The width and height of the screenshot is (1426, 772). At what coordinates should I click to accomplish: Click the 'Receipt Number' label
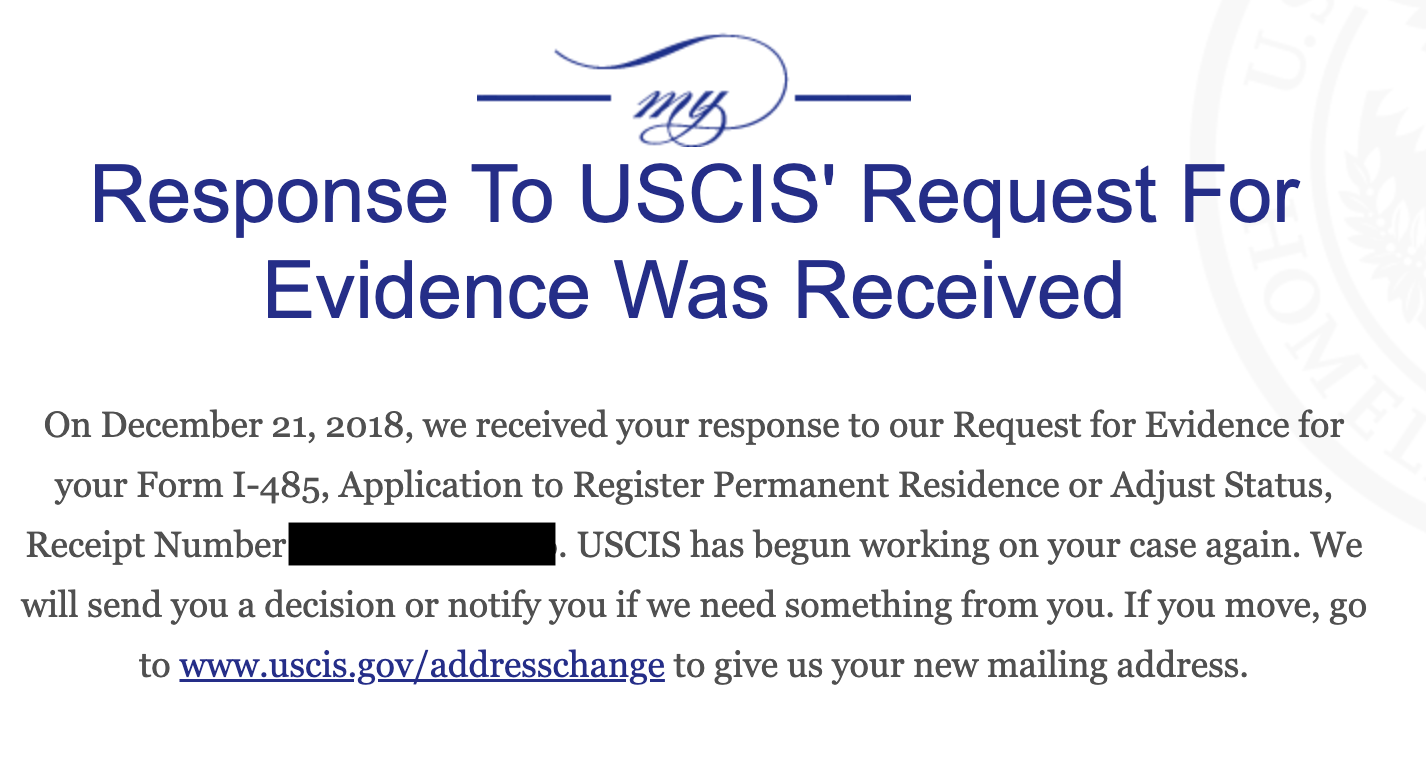pyautogui.click(x=155, y=546)
